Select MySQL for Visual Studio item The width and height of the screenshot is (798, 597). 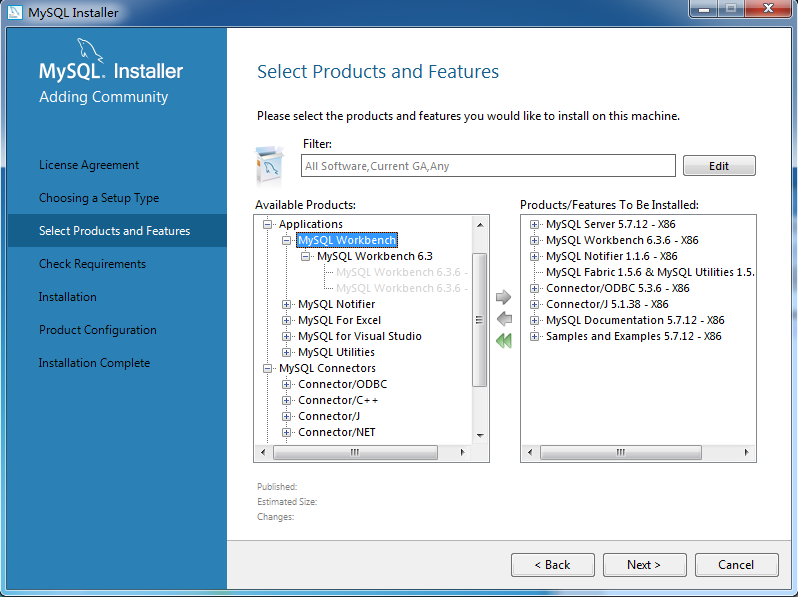pos(360,336)
